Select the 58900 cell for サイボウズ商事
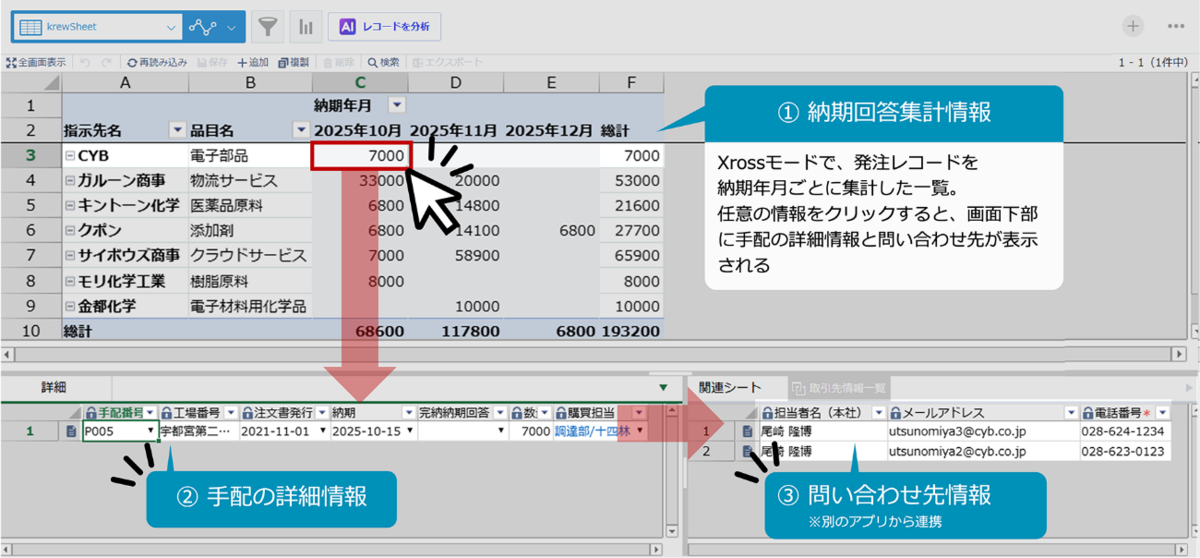Screen dimensions: 1200x558 (x=456, y=255)
